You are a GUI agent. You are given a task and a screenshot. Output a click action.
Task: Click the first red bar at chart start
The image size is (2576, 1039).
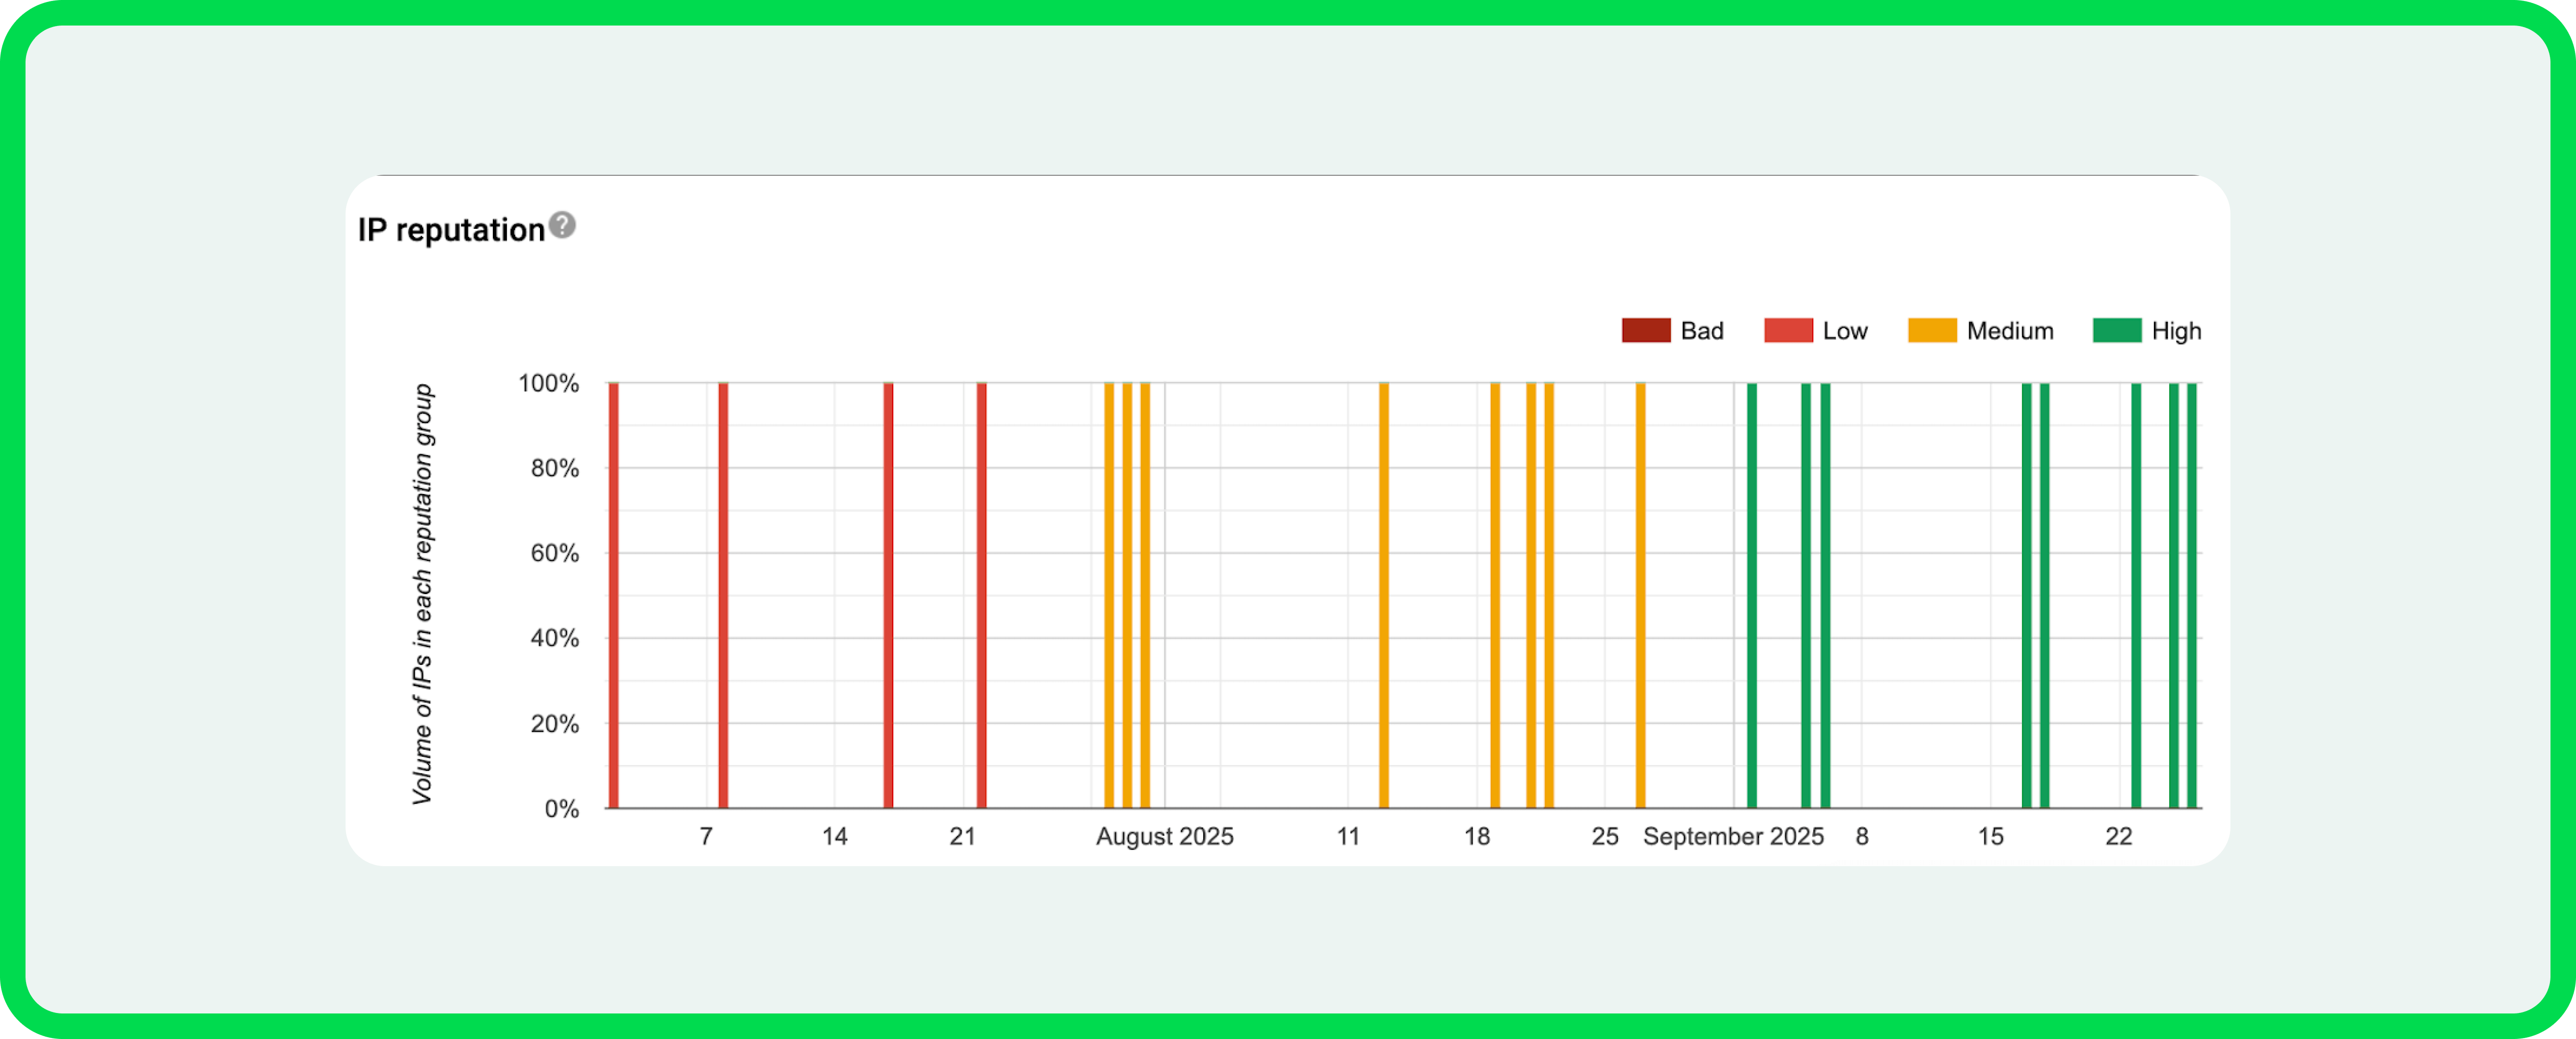[613, 596]
